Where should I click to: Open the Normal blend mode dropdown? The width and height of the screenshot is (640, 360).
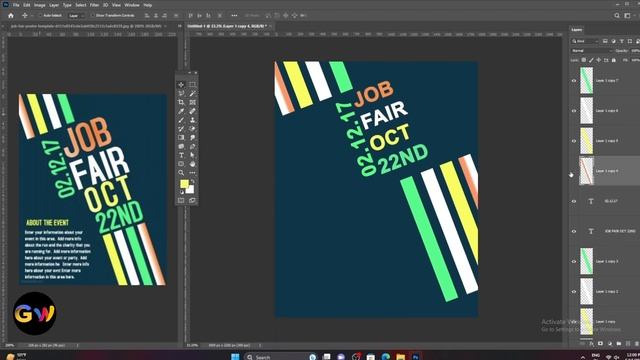591,51
